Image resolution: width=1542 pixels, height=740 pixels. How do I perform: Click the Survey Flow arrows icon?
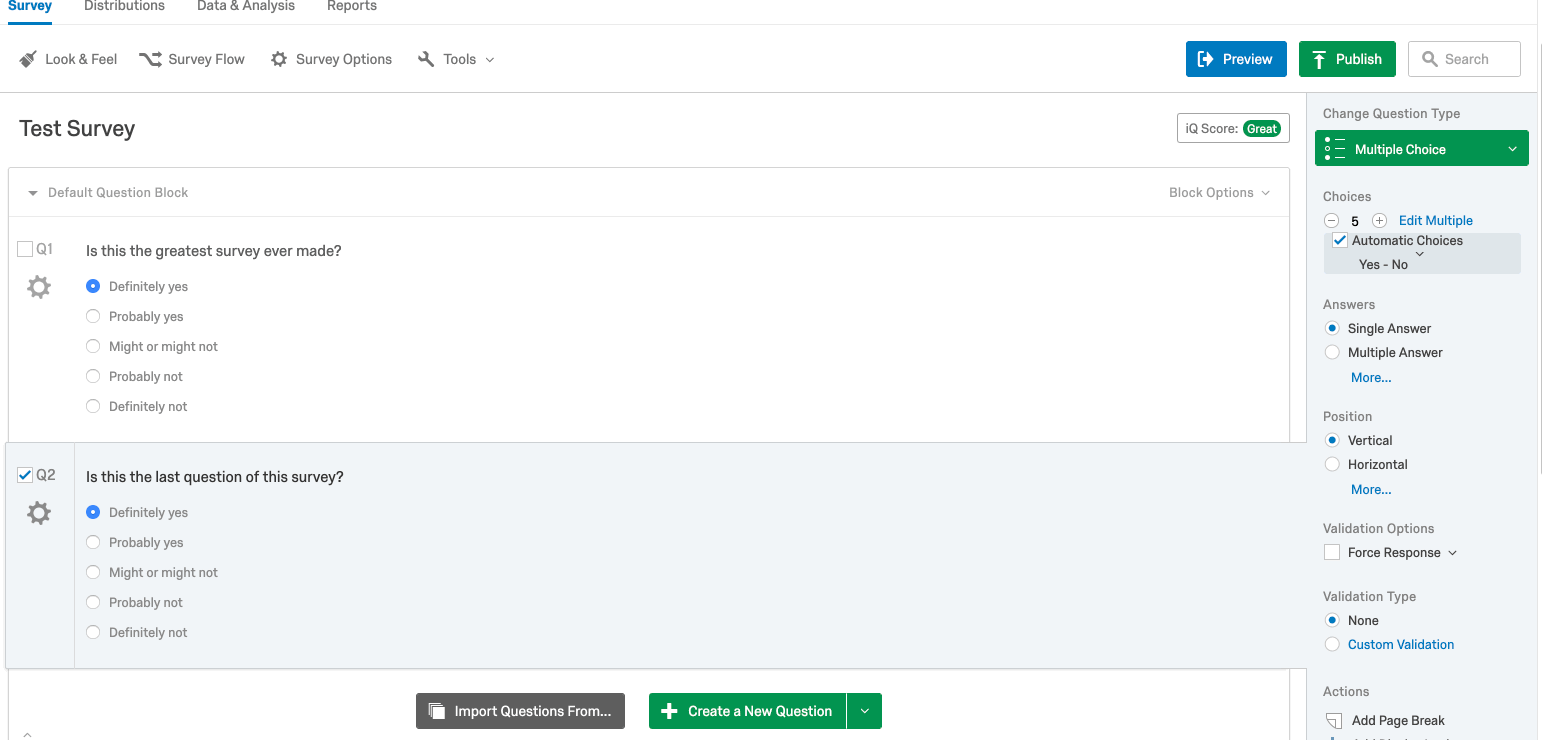pos(150,59)
